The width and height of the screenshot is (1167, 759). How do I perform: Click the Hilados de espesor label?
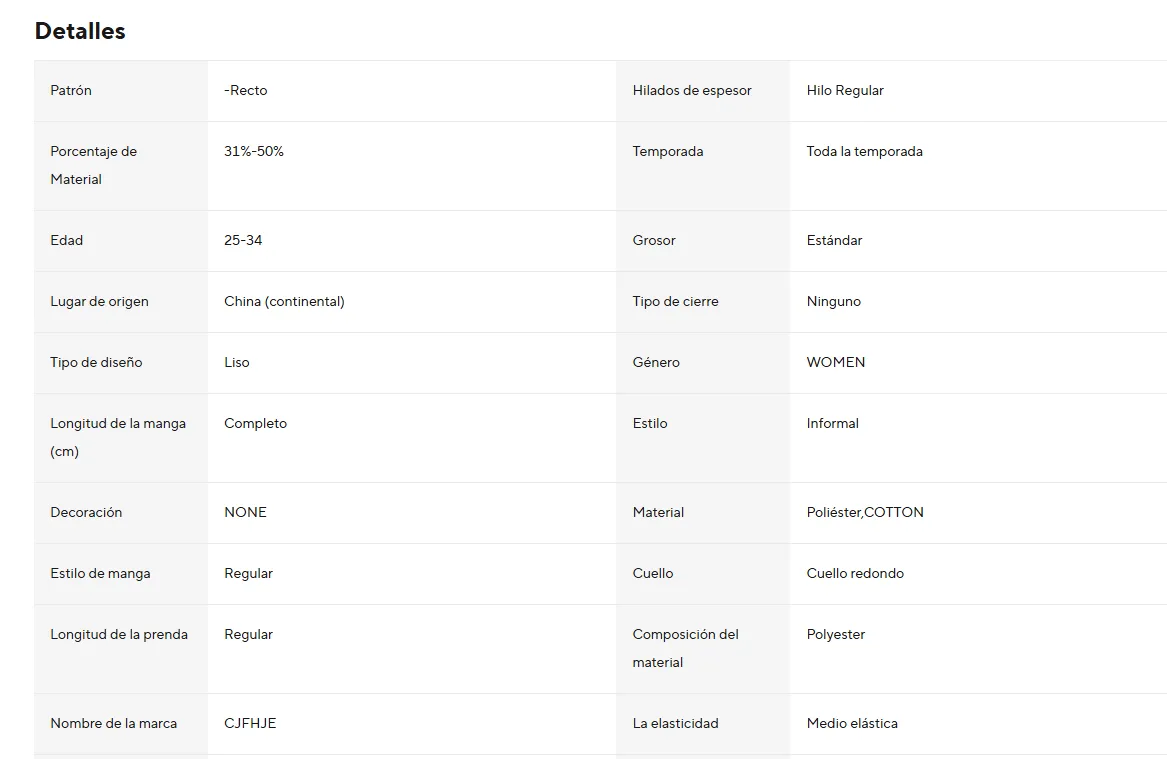692,90
